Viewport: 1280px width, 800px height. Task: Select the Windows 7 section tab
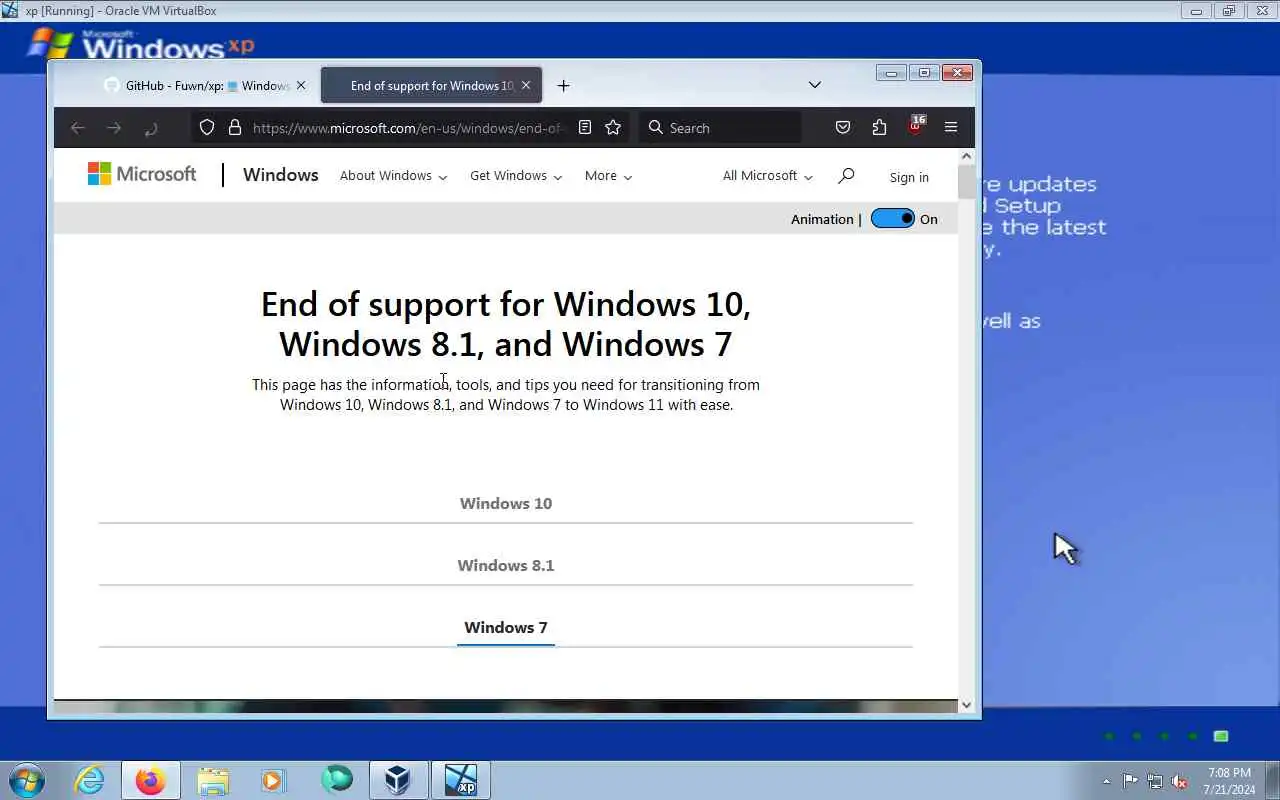coord(506,627)
